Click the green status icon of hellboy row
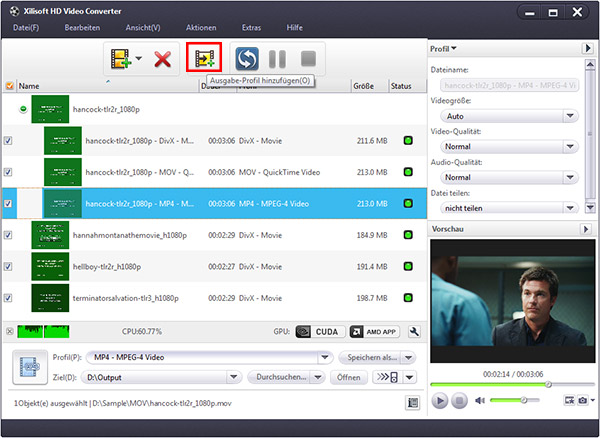The image size is (600, 438). point(408,266)
